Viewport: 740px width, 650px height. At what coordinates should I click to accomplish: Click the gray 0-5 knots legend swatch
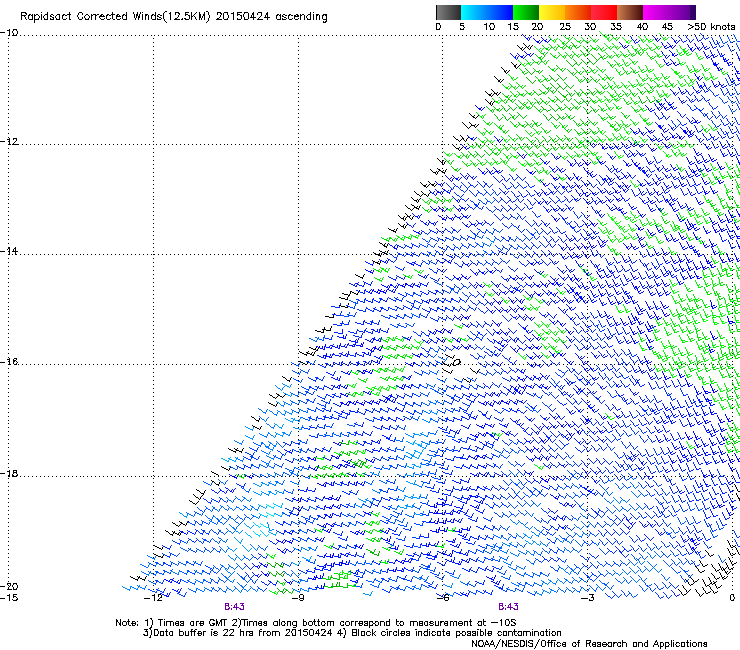448,12
